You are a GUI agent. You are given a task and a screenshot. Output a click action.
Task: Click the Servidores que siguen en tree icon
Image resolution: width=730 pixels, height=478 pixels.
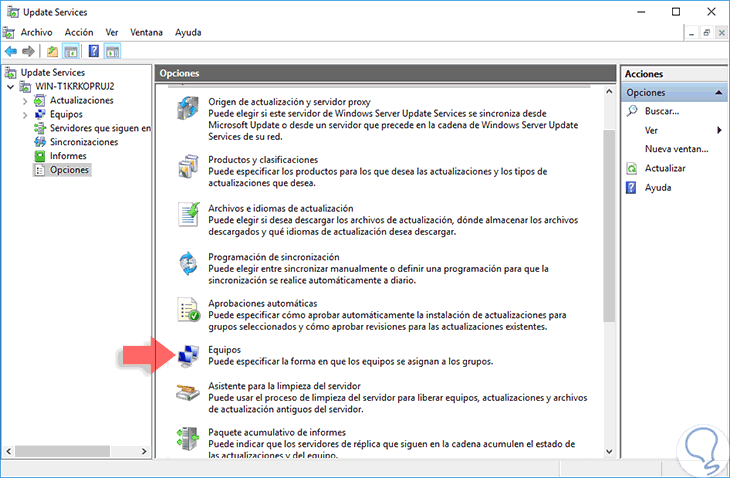pyautogui.click(x=40, y=128)
